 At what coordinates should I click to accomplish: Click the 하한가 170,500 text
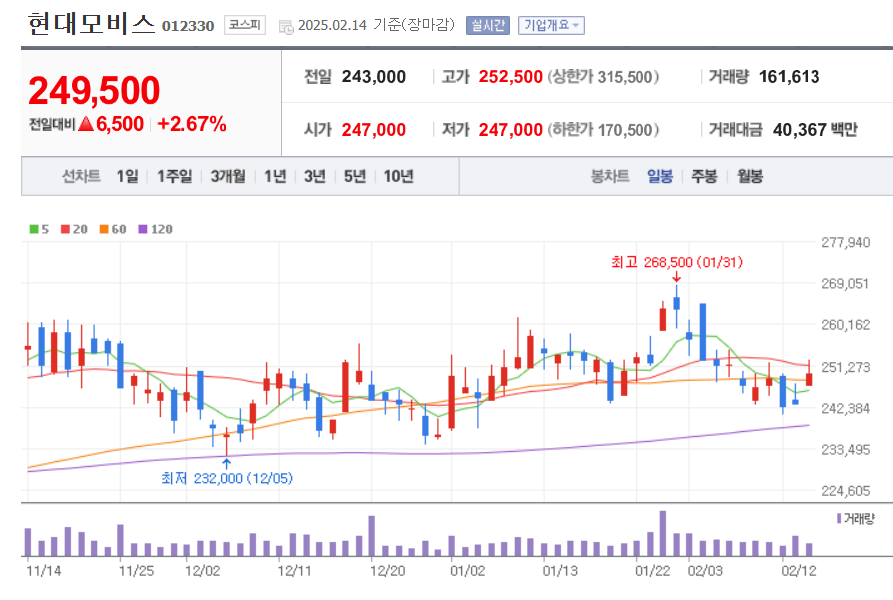tap(604, 130)
